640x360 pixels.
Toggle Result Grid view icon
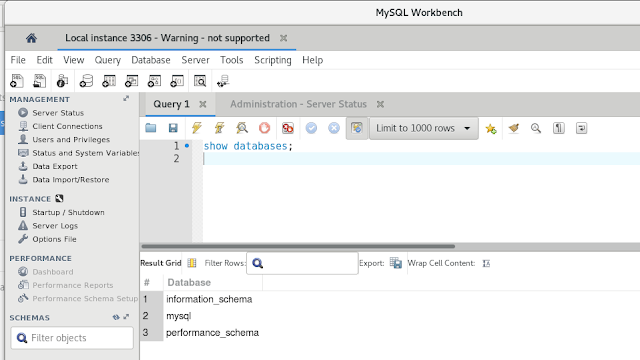tap(191, 263)
